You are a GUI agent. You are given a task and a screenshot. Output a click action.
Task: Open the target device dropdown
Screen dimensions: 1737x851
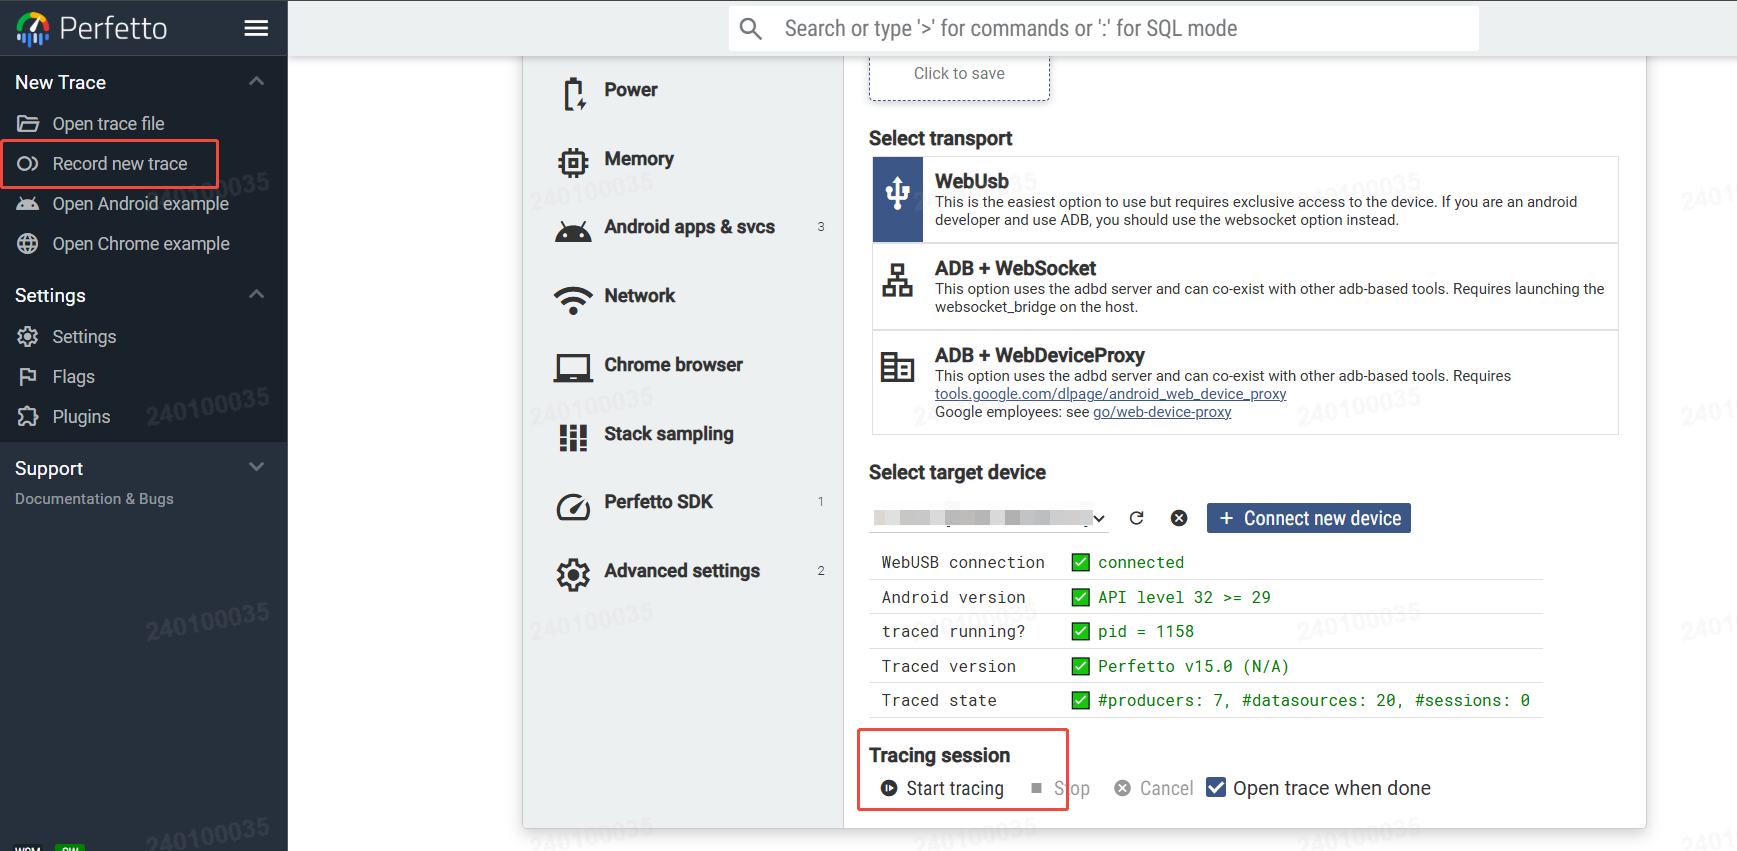pyautogui.click(x=989, y=518)
